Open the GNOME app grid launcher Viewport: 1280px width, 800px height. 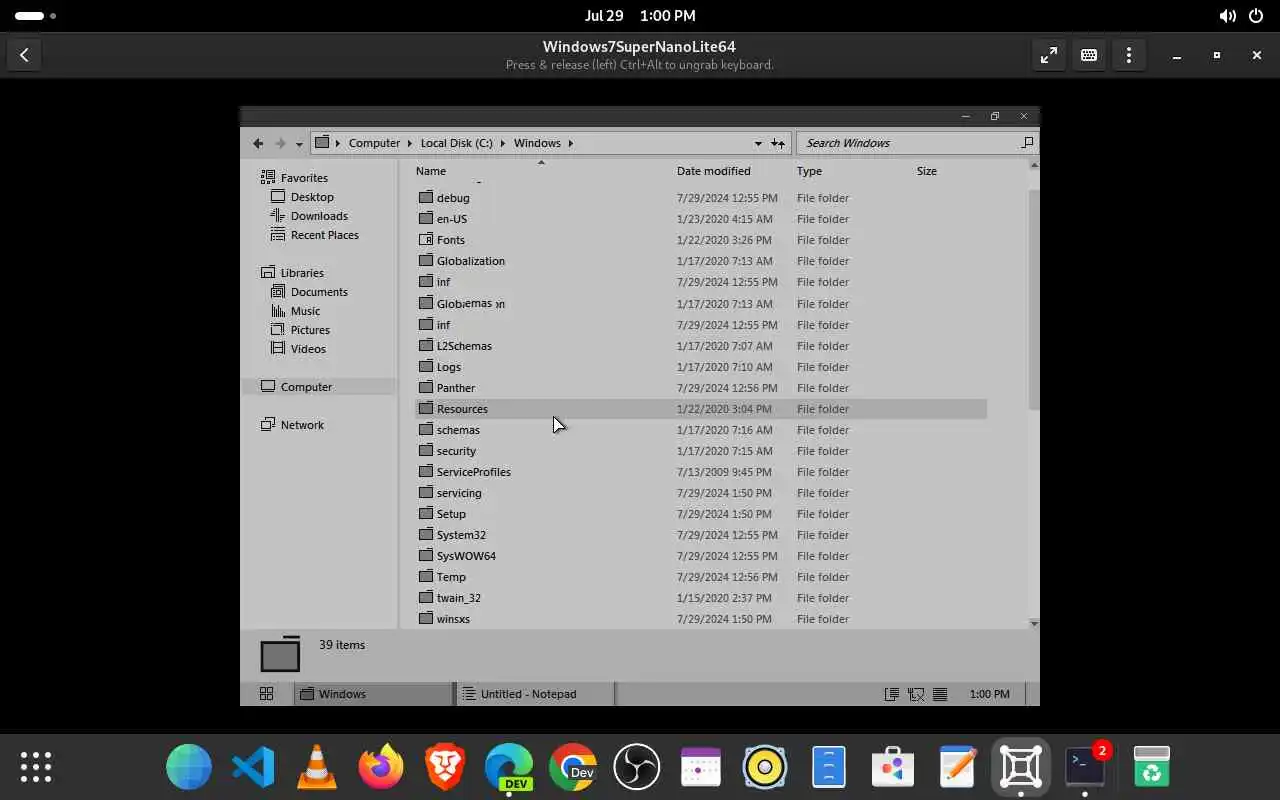36,767
